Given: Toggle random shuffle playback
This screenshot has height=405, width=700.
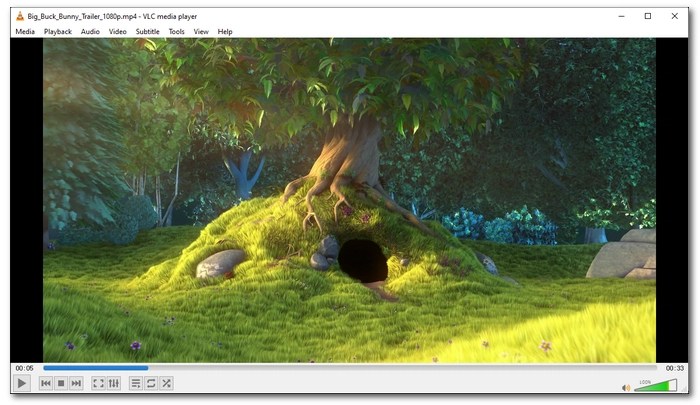Looking at the screenshot, I should click(167, 383).
